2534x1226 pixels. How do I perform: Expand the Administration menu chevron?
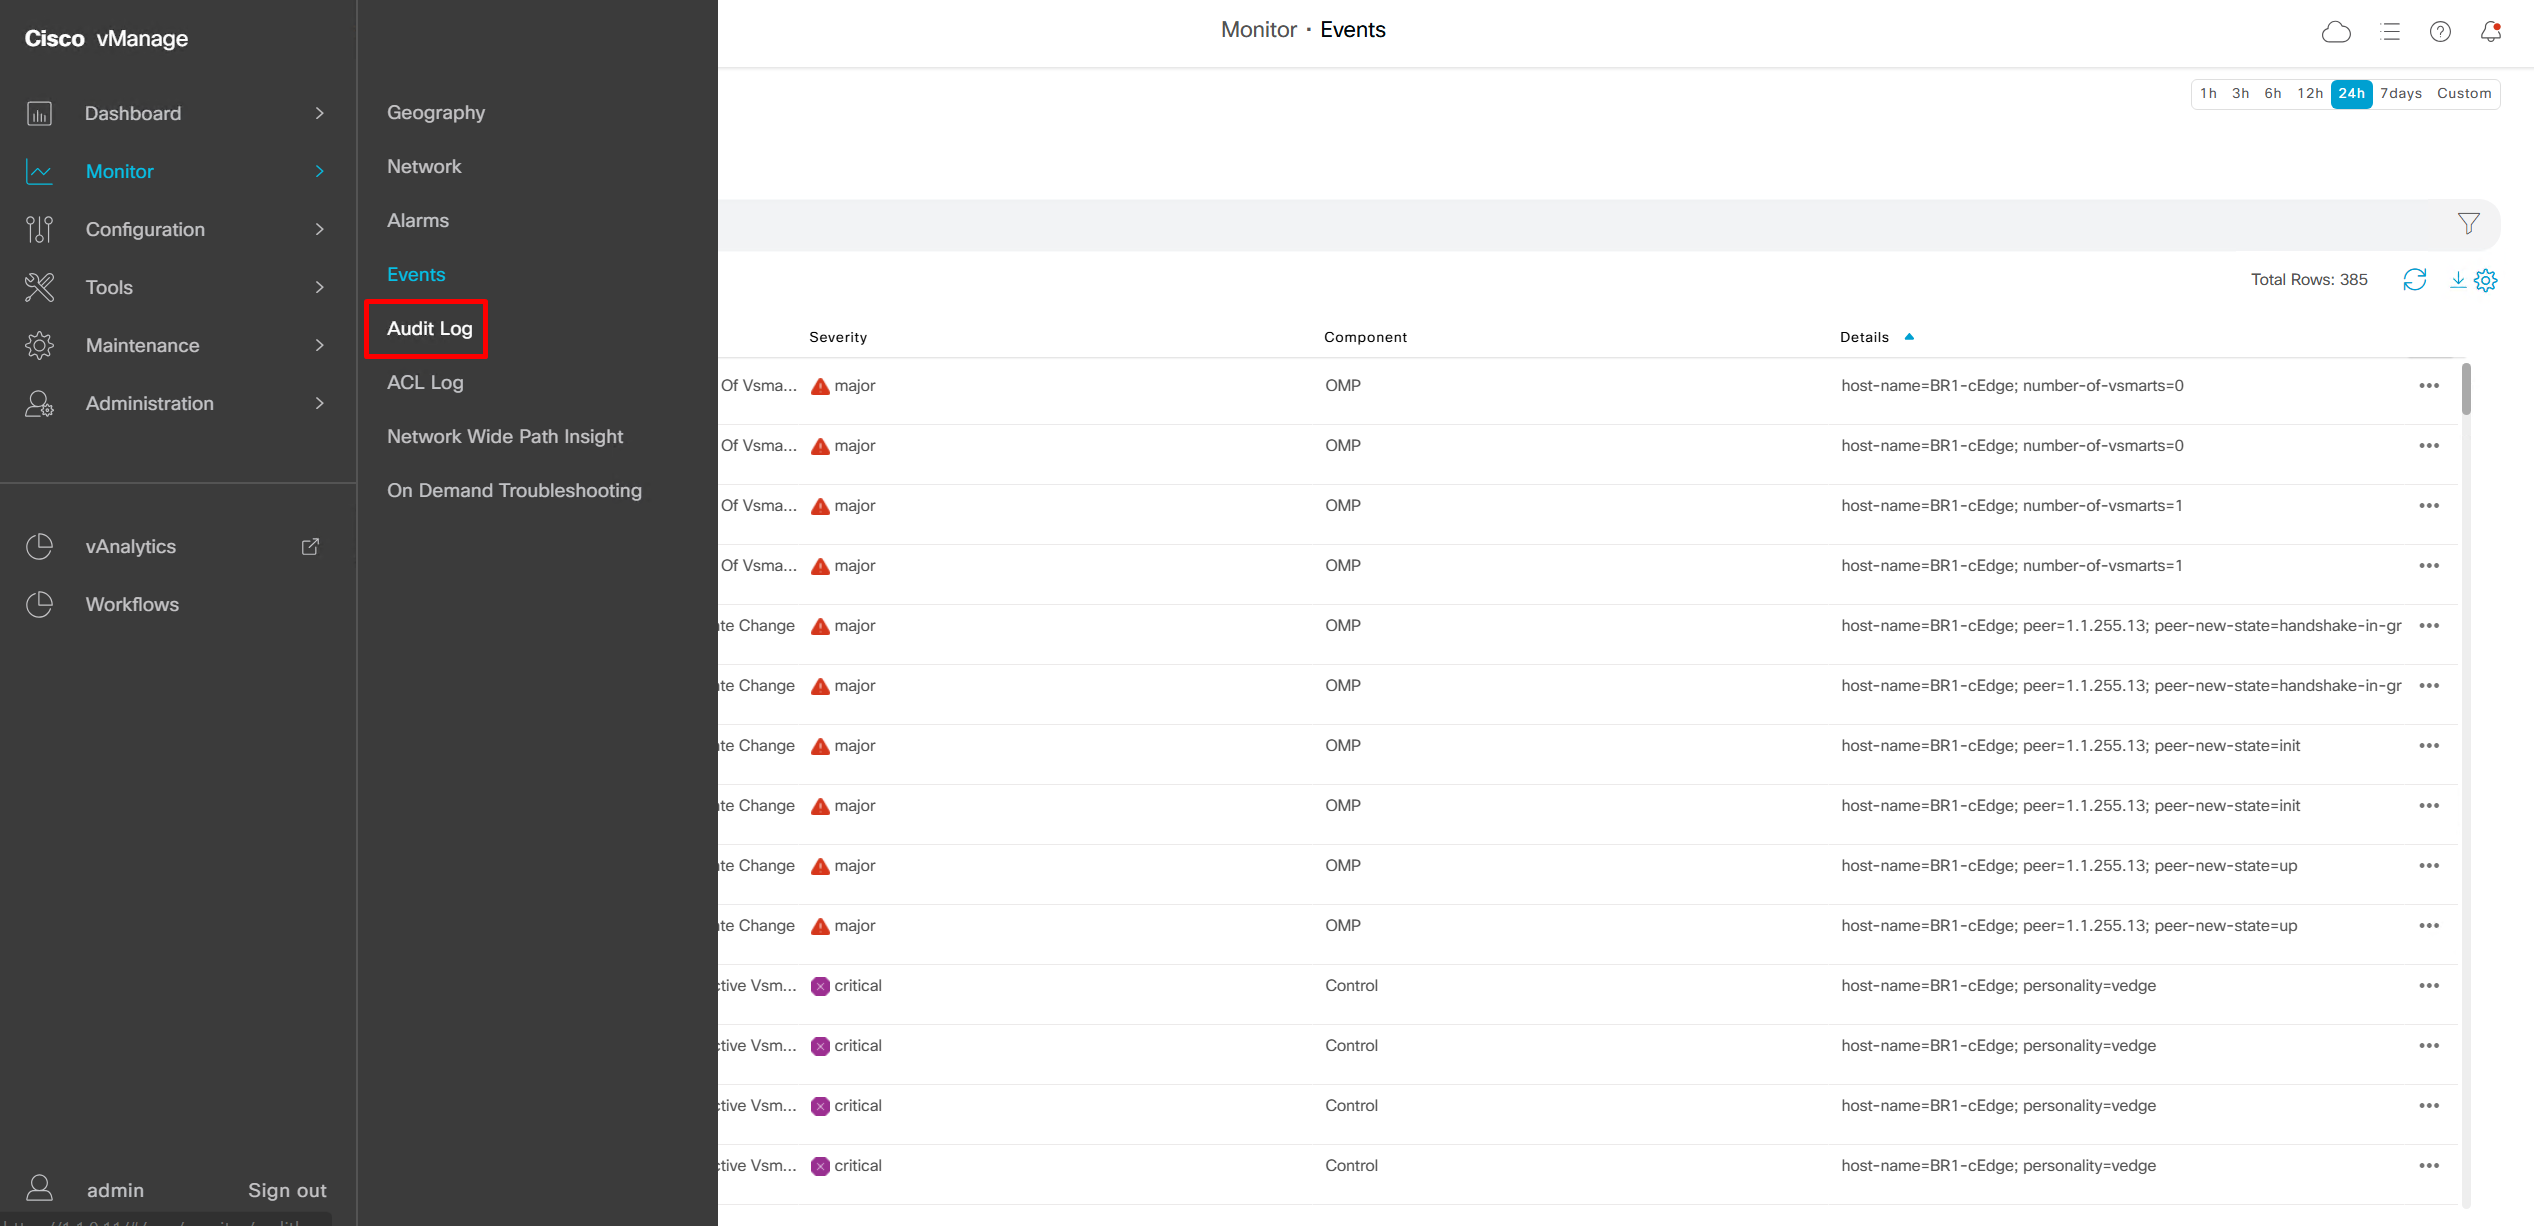[319, 403]
